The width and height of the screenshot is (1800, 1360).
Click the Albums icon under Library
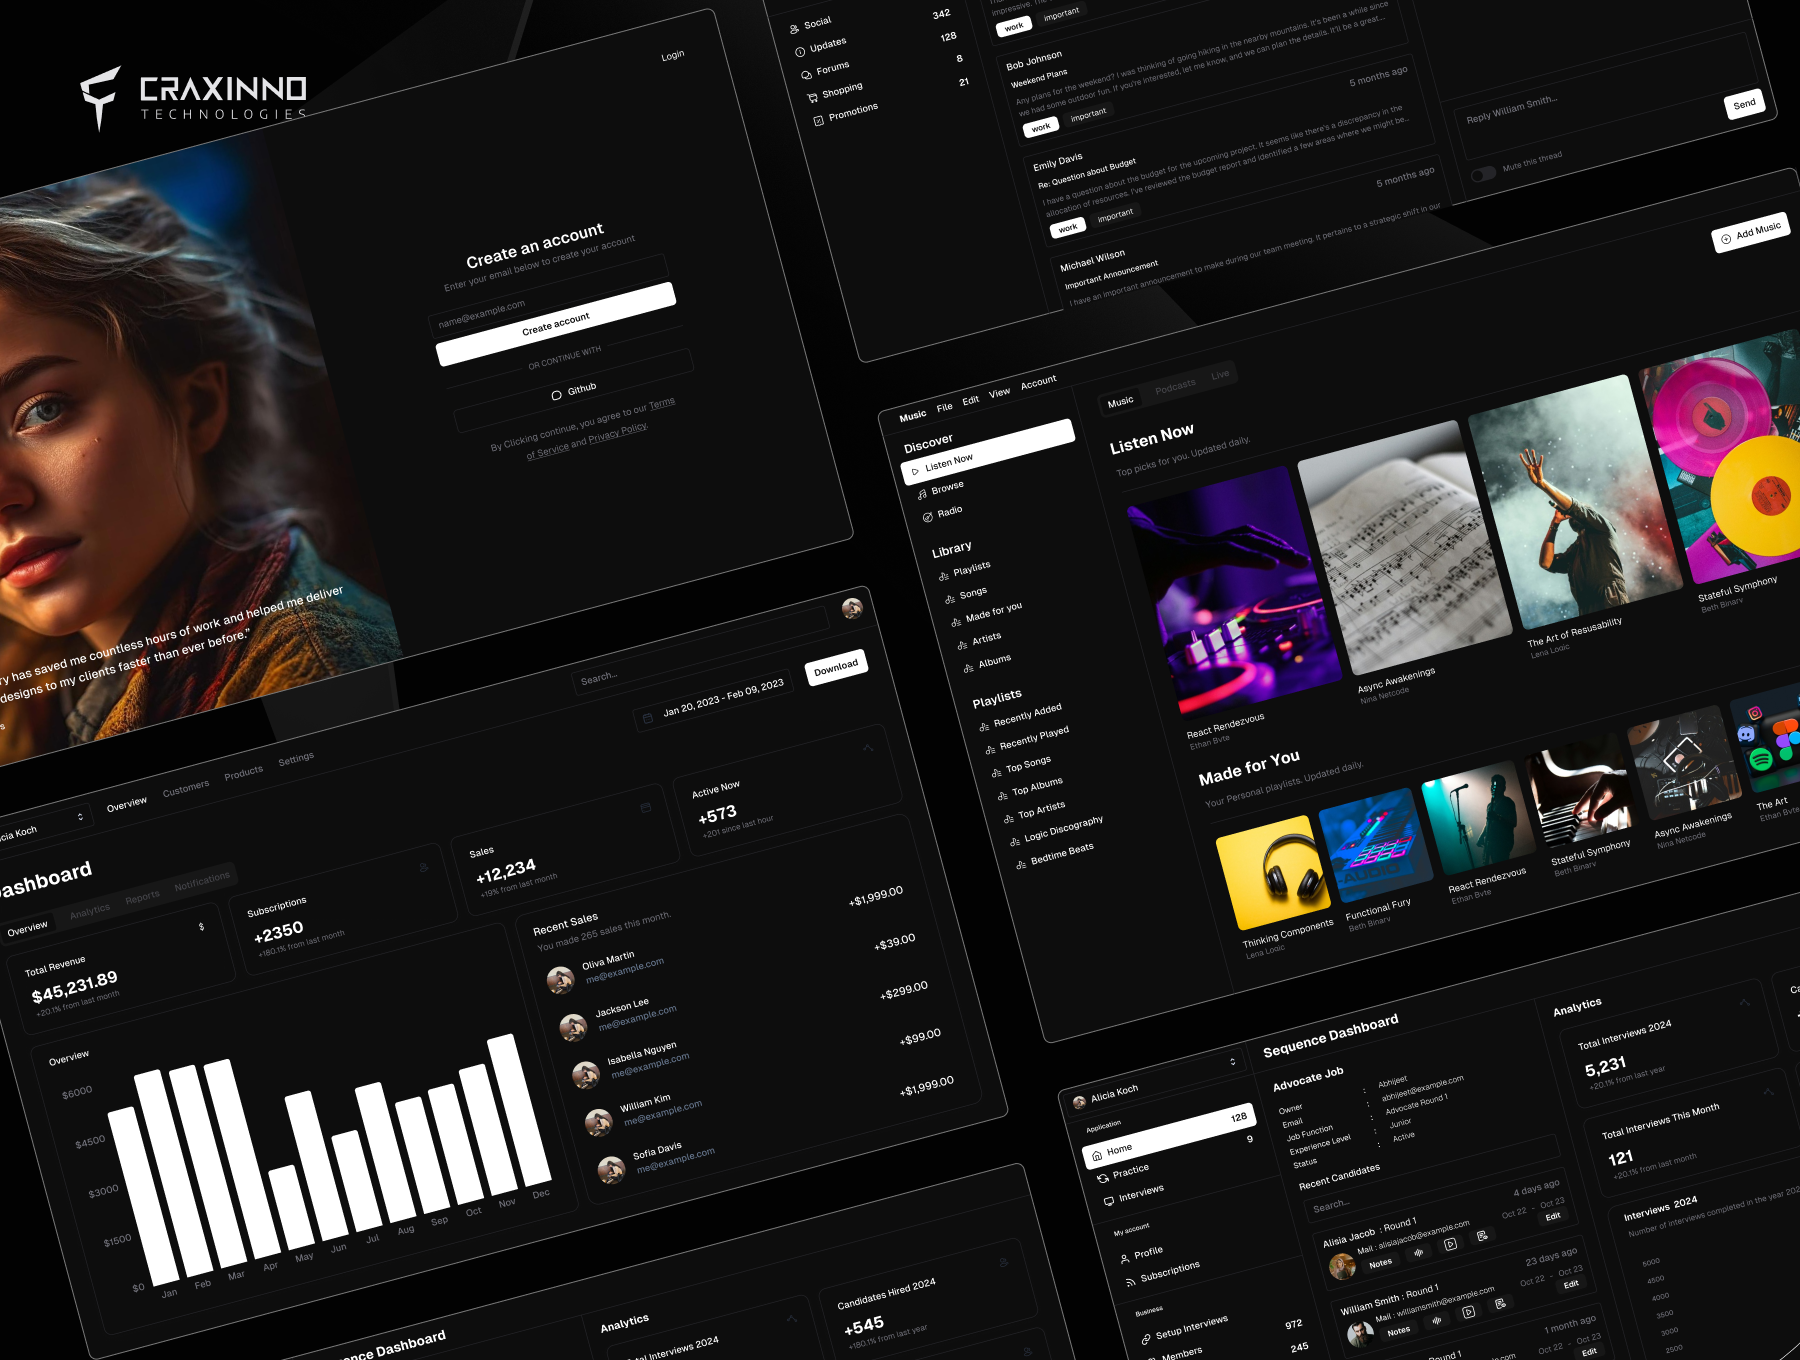[968, 668]
